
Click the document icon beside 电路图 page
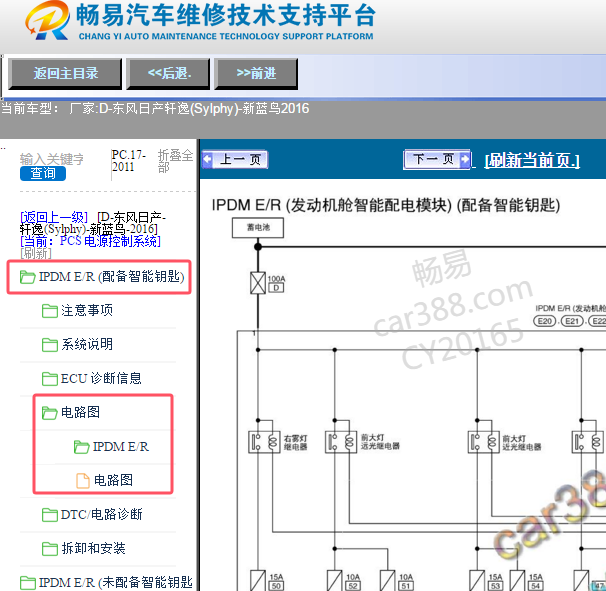[x=82, y=481]
